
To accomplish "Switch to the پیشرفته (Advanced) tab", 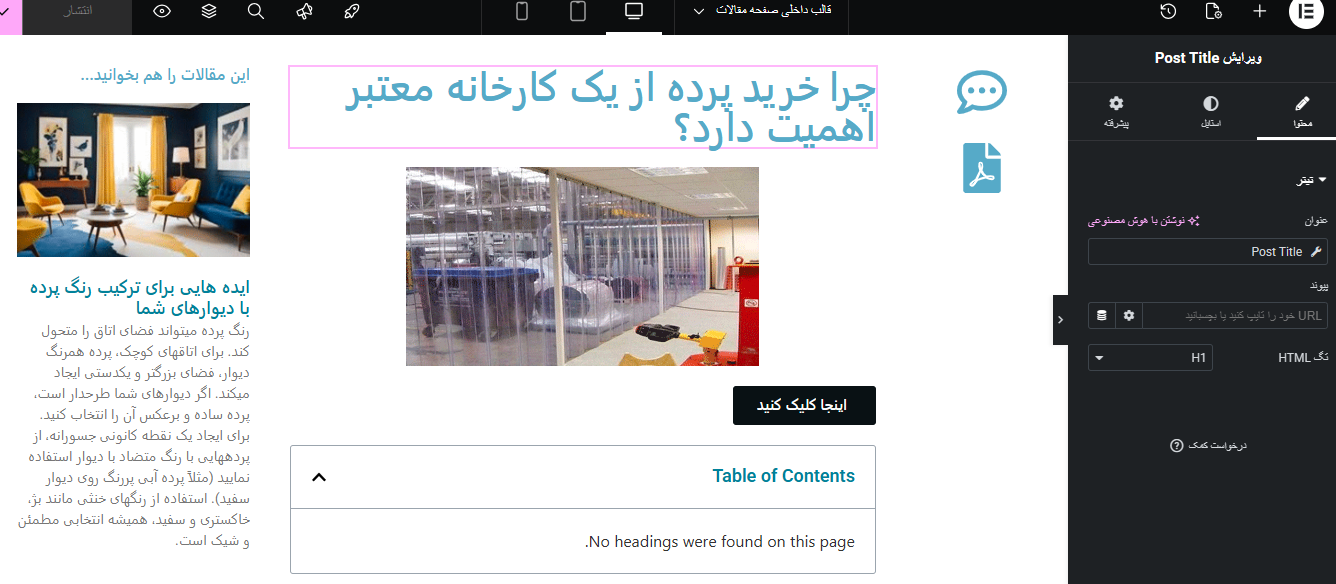I will (1116, 112).
